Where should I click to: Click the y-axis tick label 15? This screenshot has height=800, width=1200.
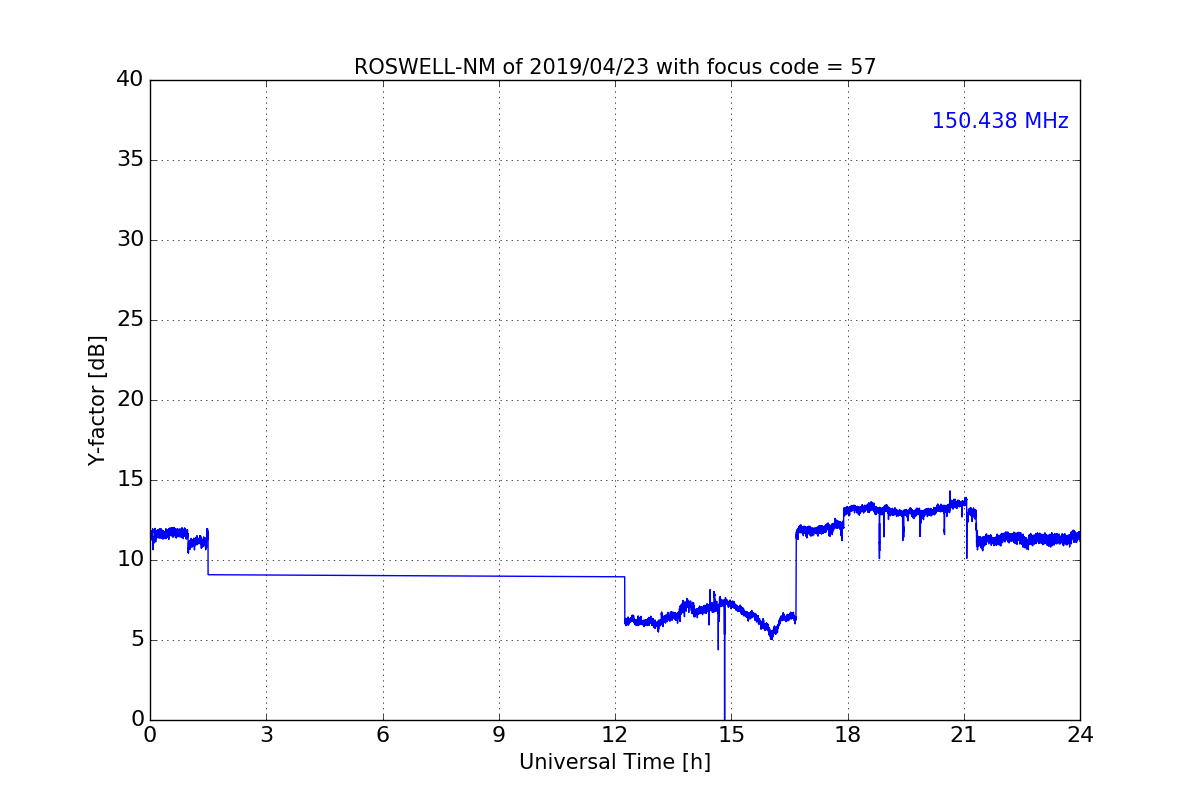[x=129, y=480]
